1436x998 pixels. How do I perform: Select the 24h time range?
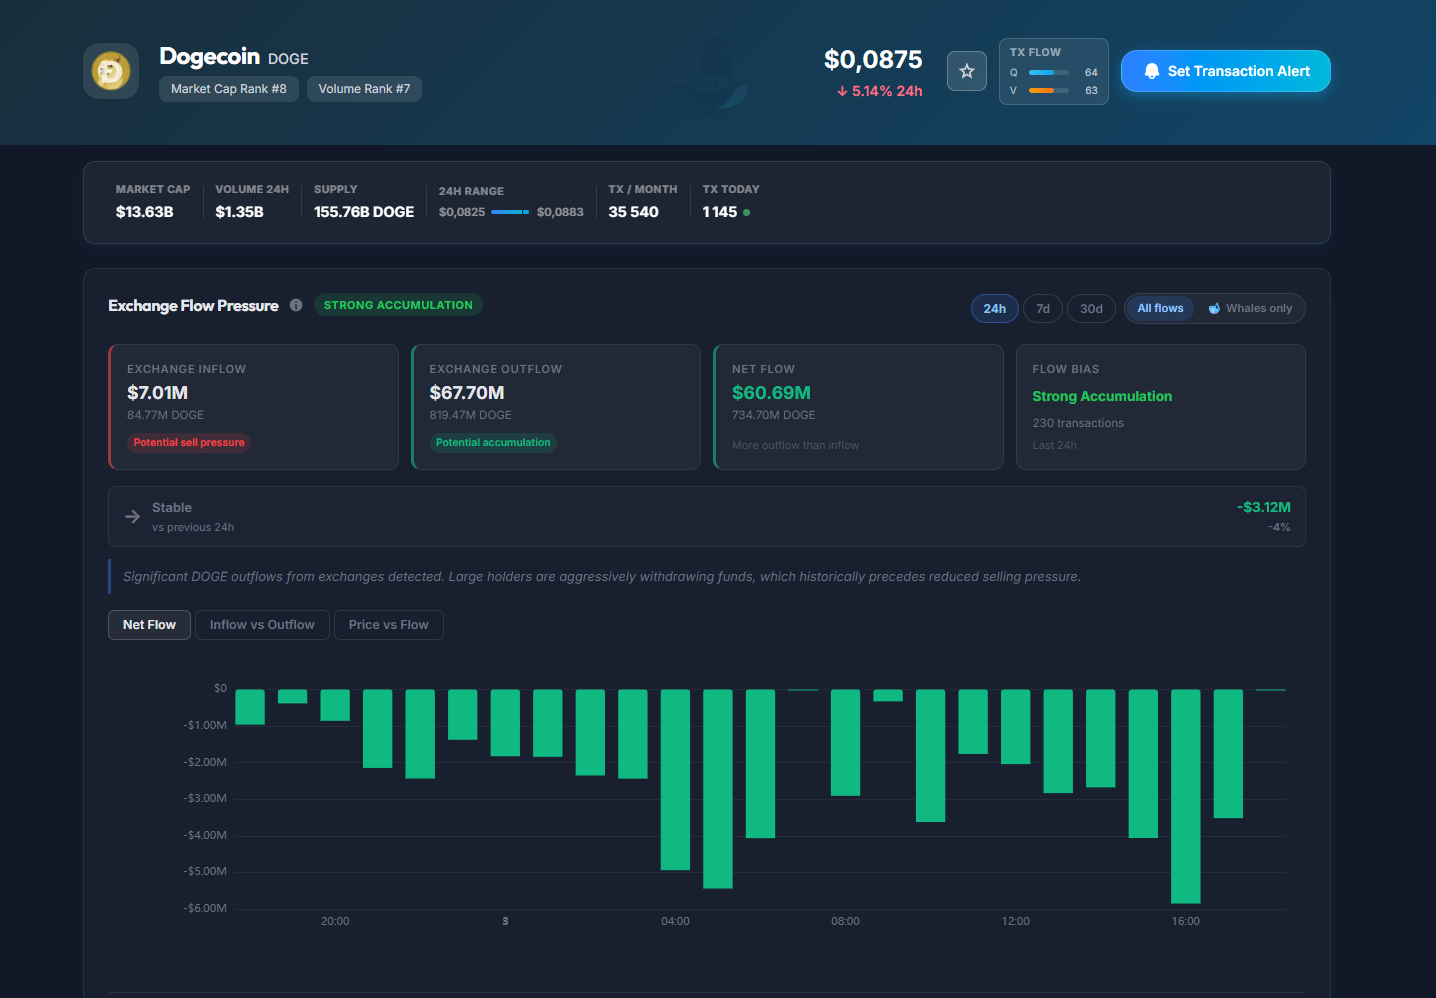995,308
